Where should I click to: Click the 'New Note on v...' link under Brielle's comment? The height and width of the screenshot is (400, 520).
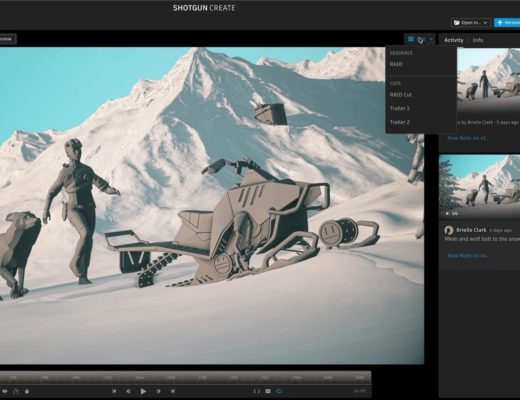[x=468, y=255]
